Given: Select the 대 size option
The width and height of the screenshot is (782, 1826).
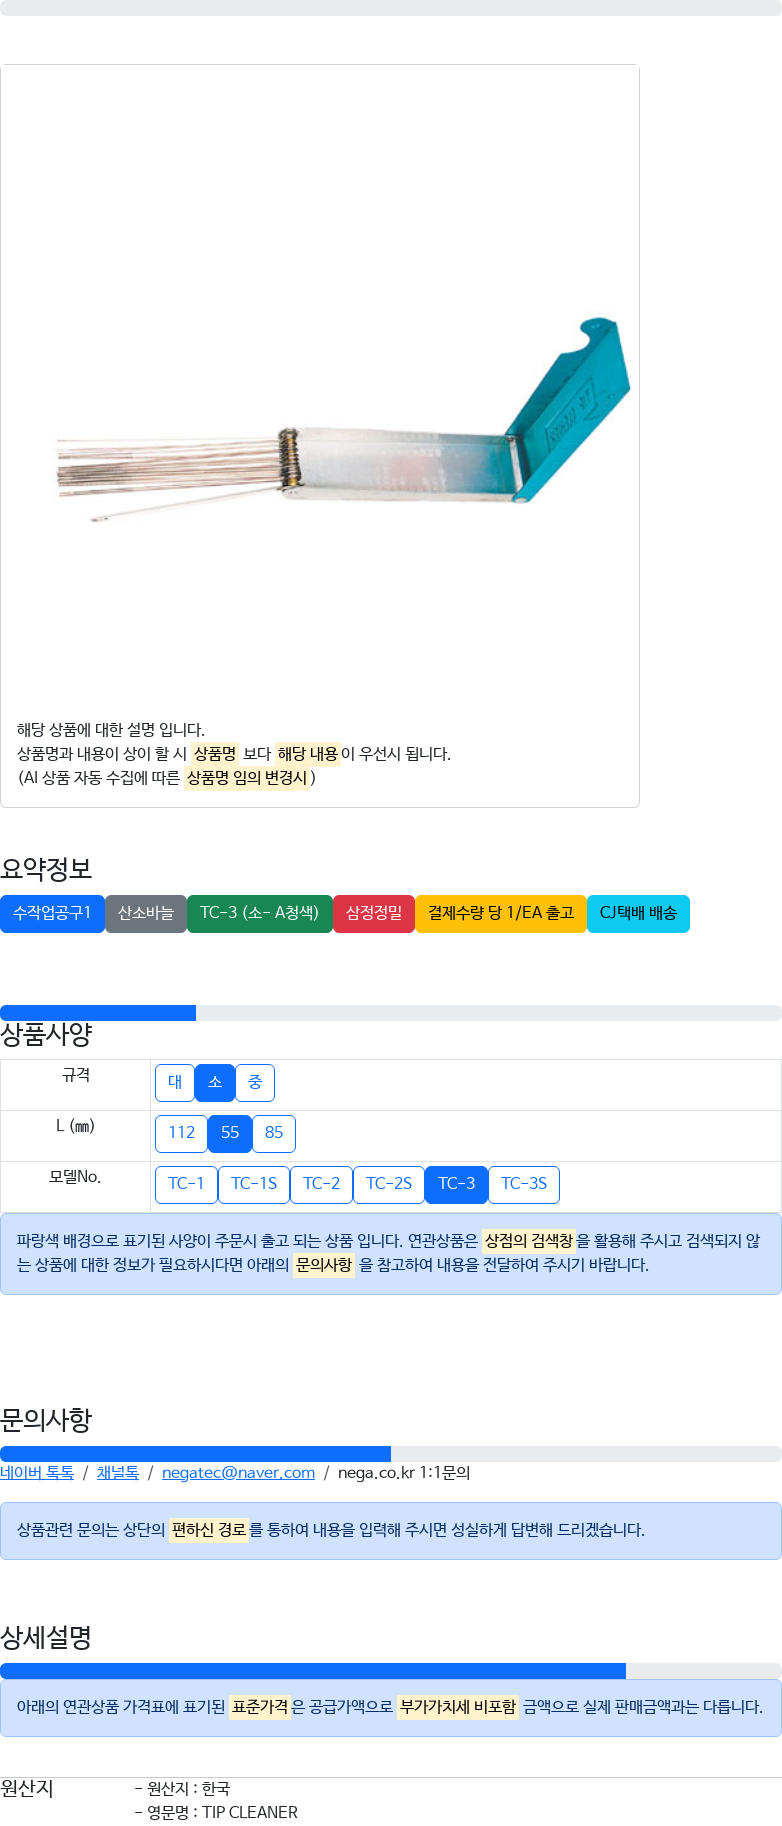Looking at the screenshot, I should point(175,1082).
